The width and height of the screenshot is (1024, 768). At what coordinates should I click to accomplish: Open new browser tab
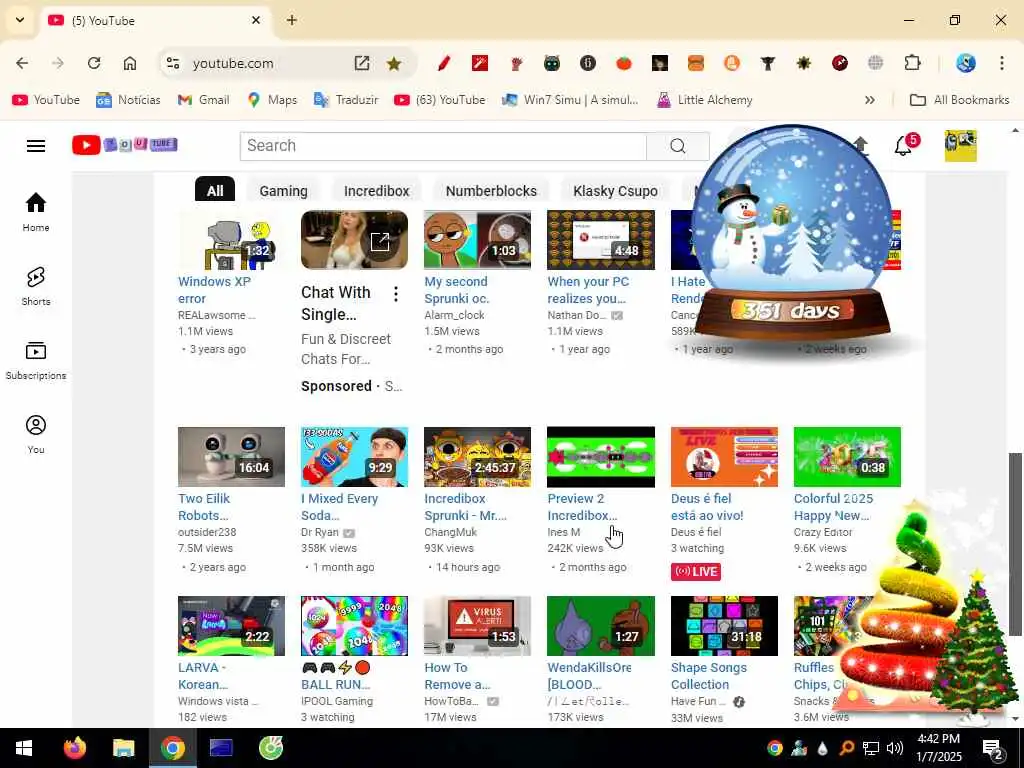point(292,20)
